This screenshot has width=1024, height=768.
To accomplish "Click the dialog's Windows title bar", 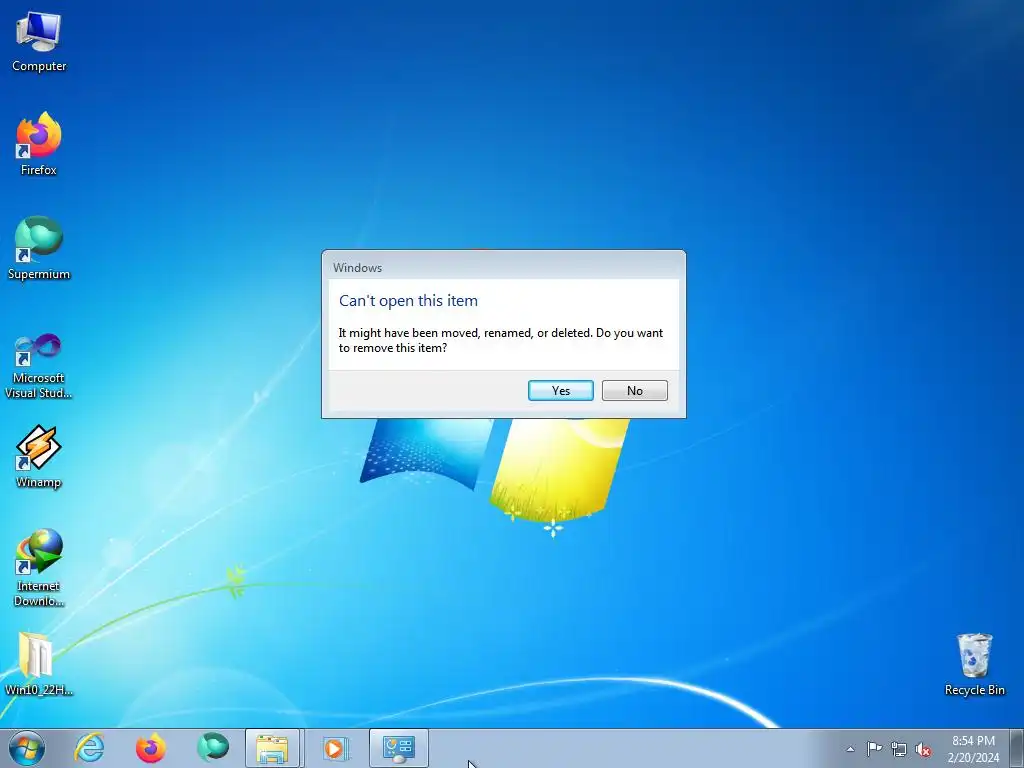I will tap(504, 267).
